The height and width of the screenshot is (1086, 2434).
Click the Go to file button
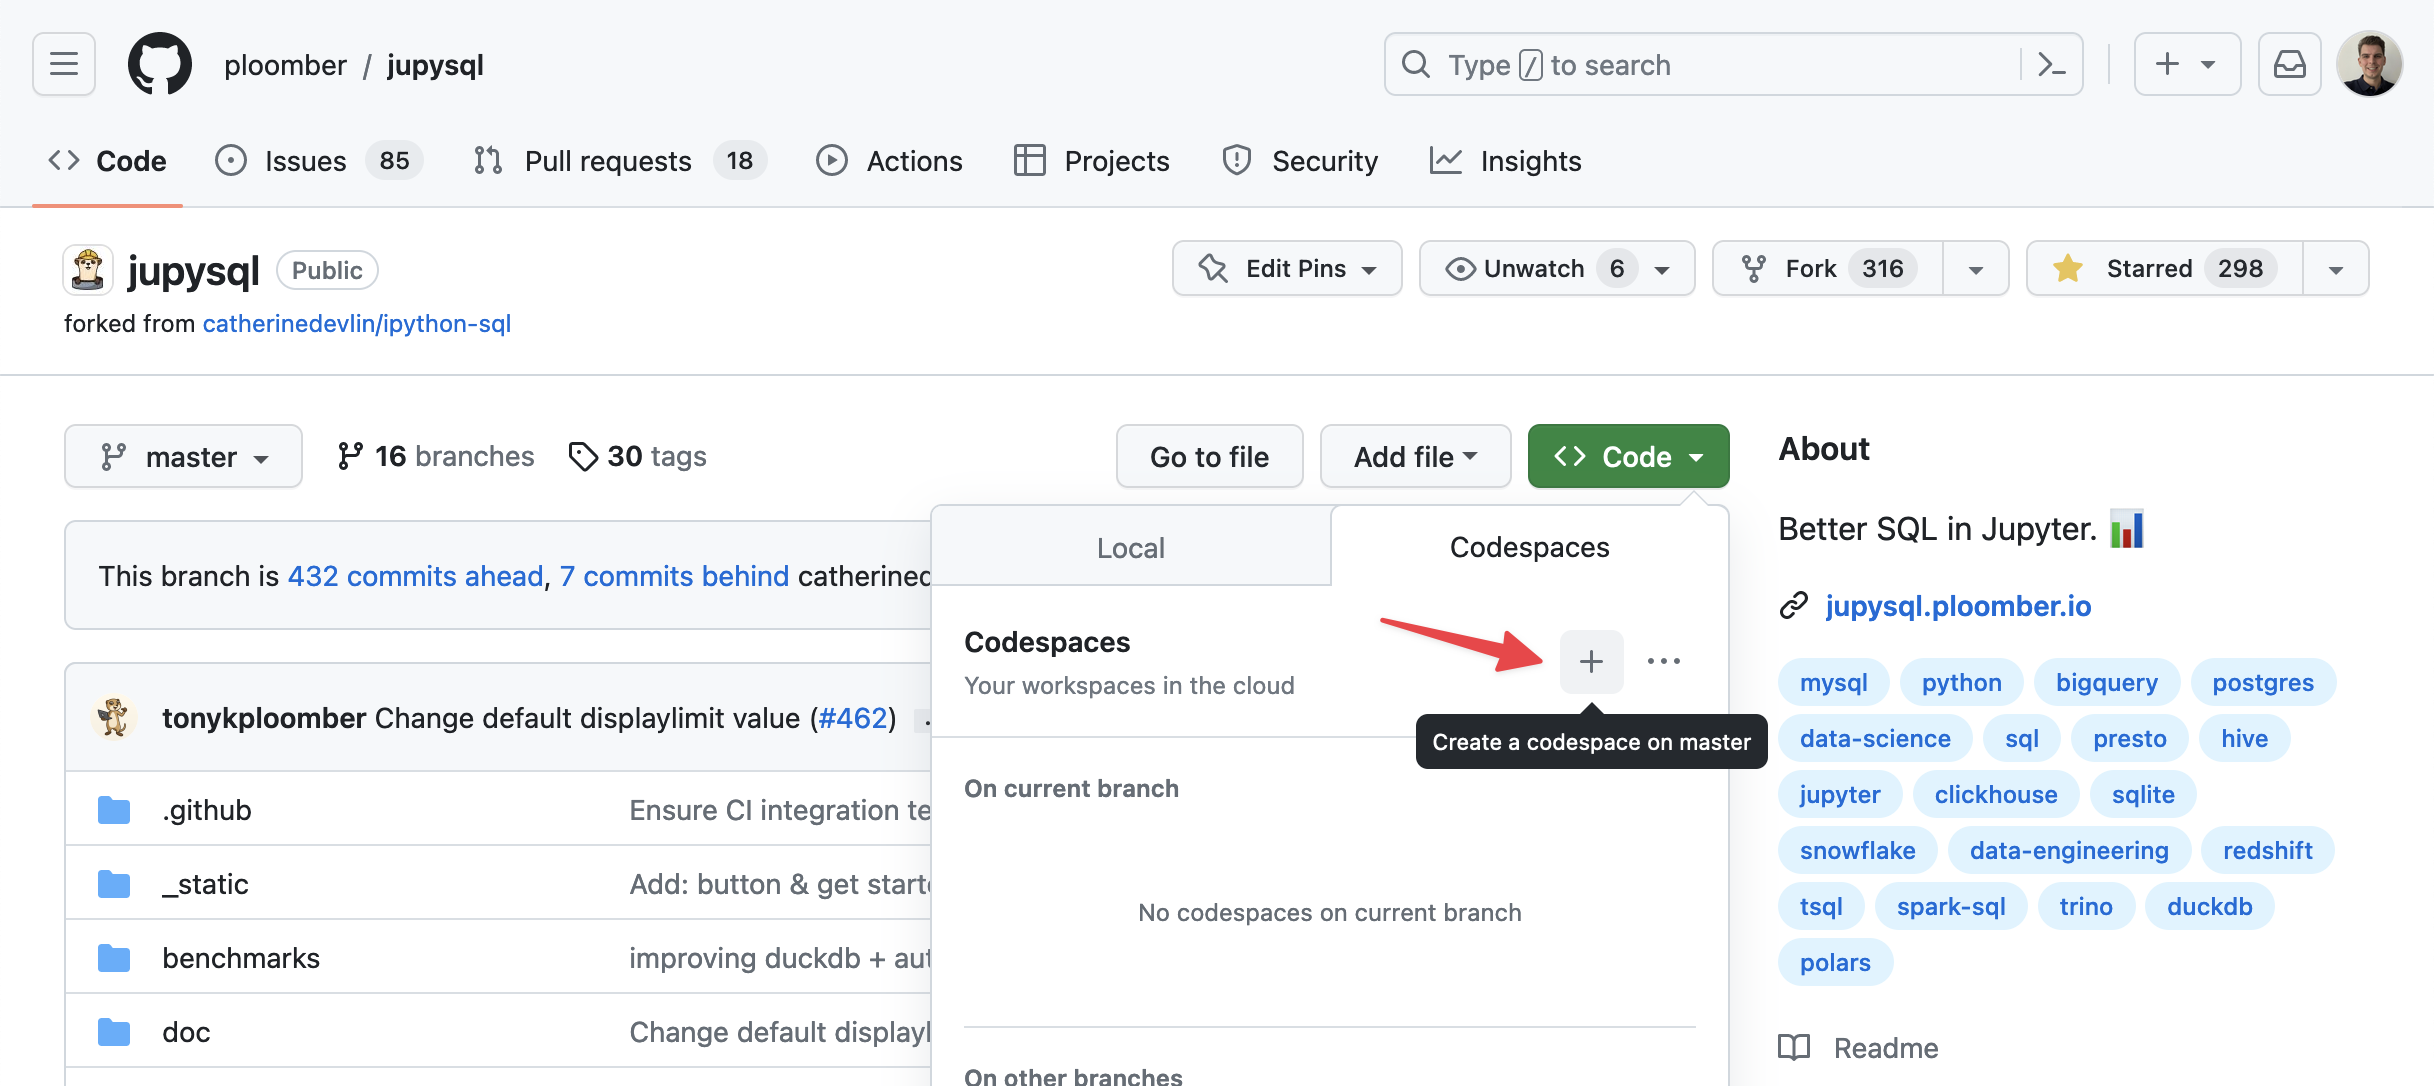pyautogui.click(x=1209, y=456)
